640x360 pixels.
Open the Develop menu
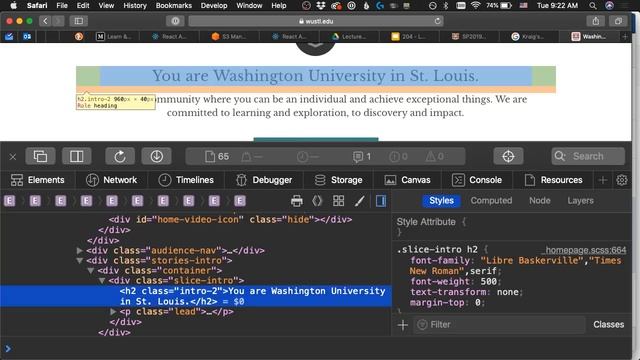coord(214,5)
